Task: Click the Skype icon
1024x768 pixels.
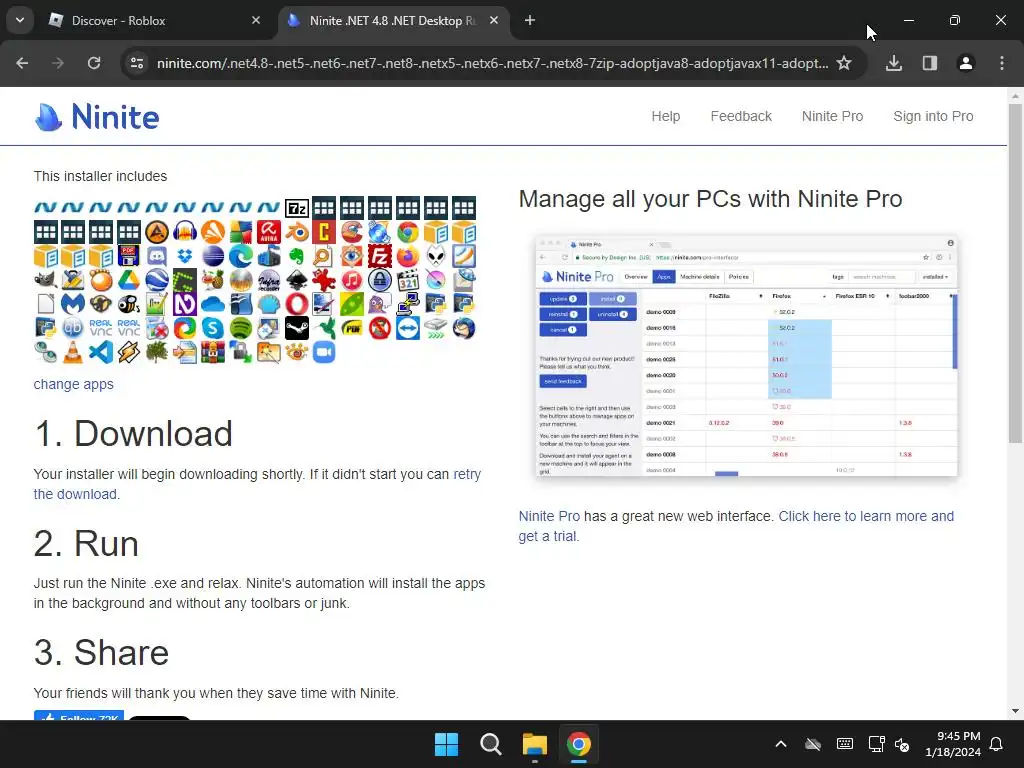Action: click(213, 328)
